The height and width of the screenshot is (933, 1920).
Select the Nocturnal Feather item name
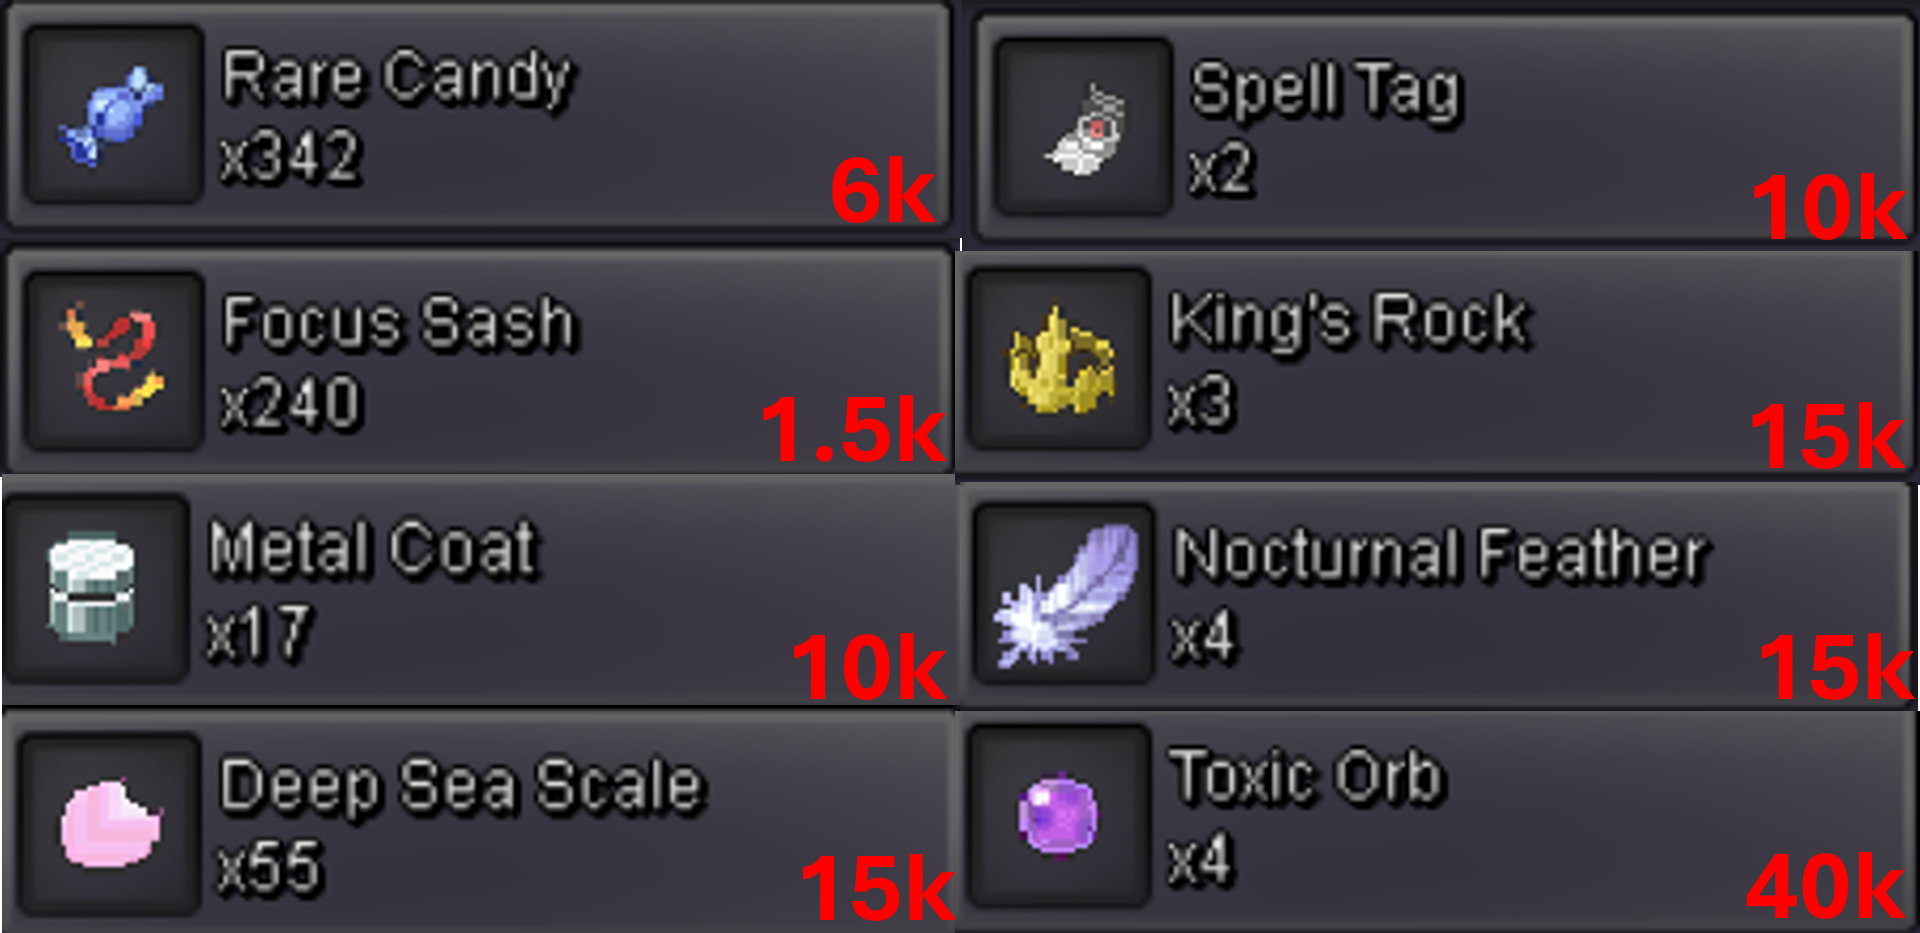1441,554
